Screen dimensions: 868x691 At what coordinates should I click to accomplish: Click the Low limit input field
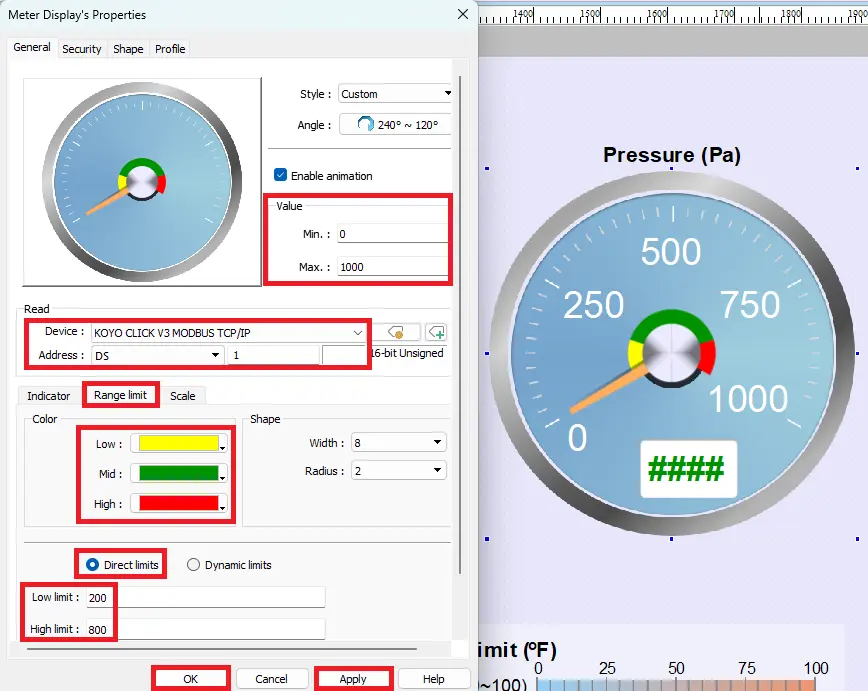pos(200,597)
